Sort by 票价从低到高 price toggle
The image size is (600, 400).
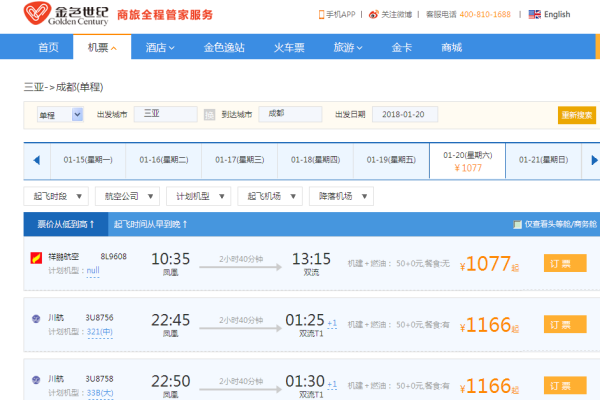click(65, 225)
